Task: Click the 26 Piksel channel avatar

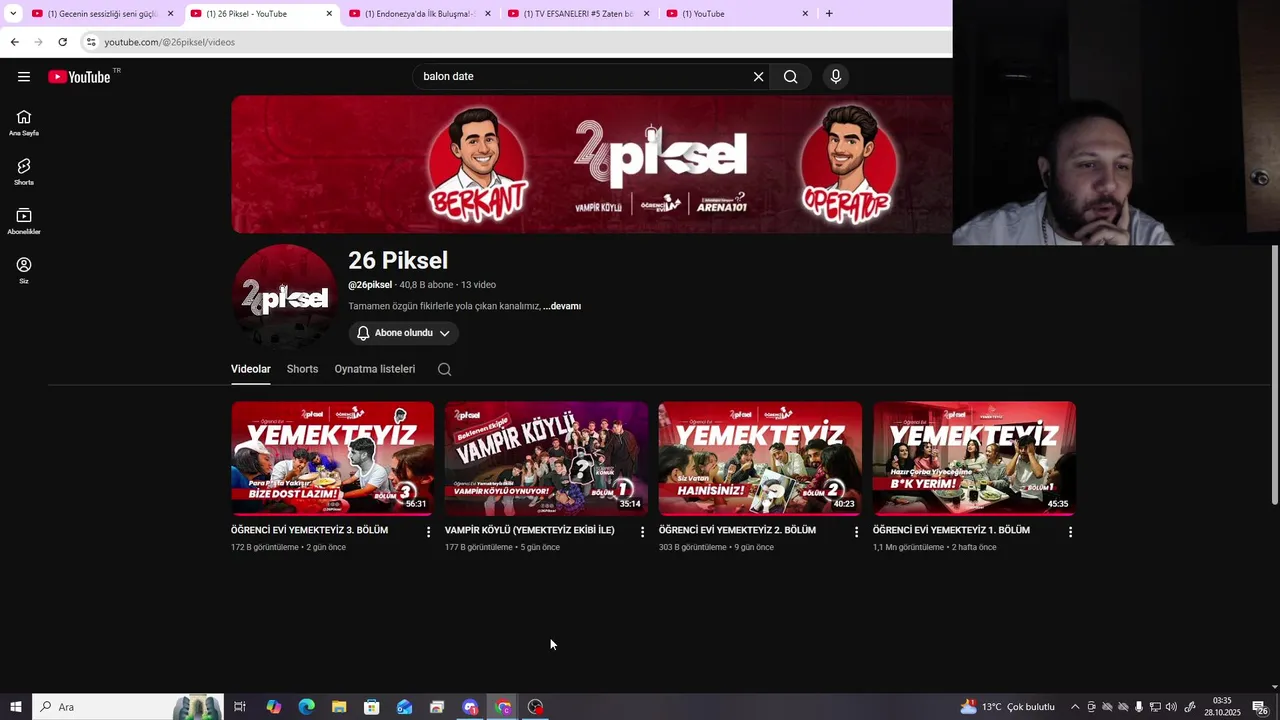Action: pos(284,296)
